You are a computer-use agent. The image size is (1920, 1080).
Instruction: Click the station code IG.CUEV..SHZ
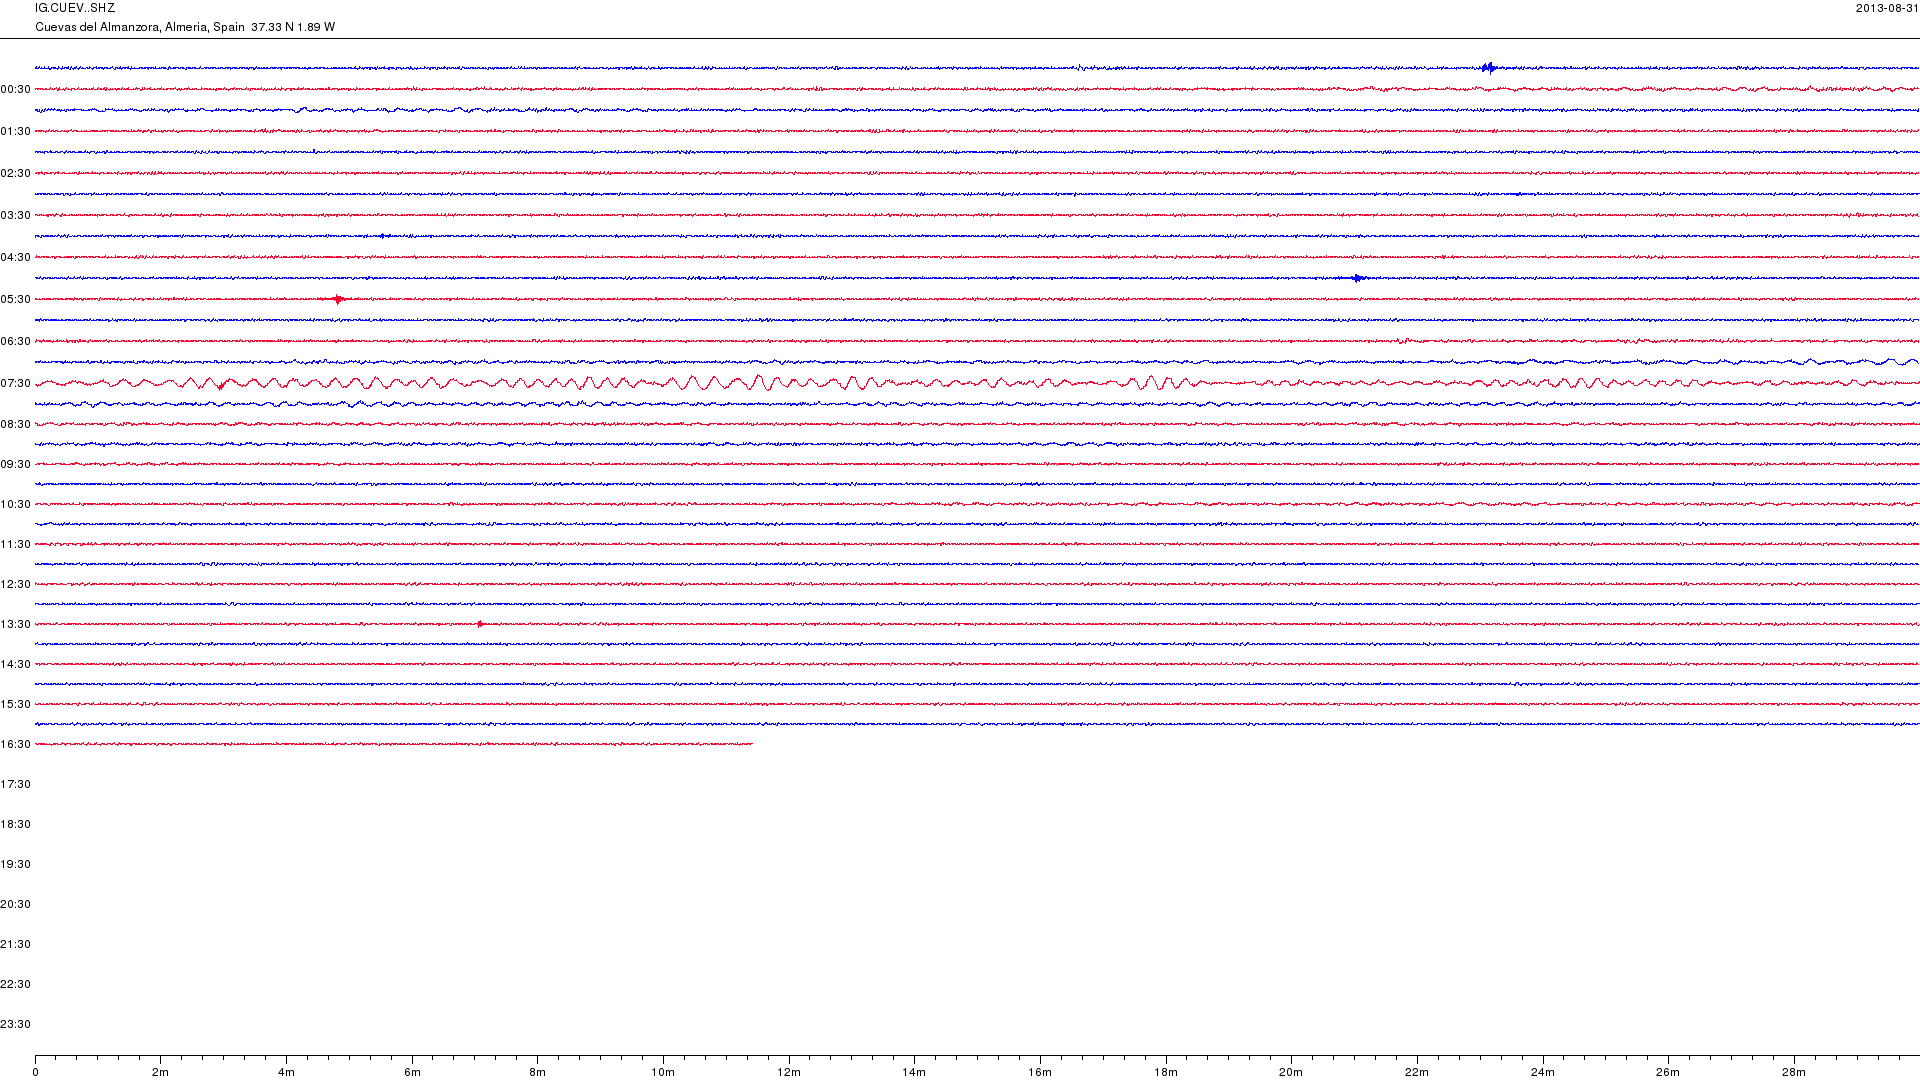(75, 8)
